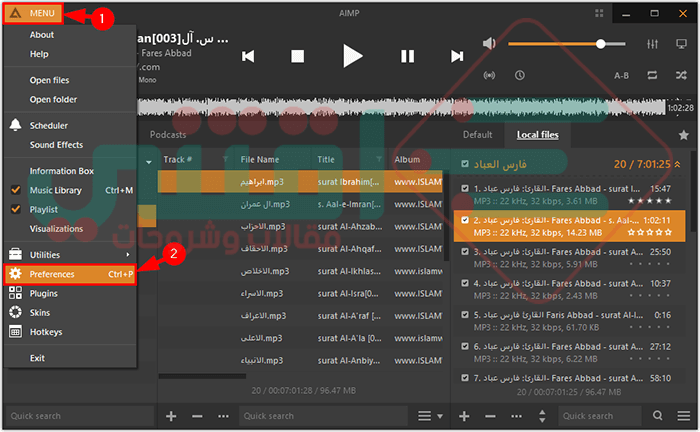
Task: Remove library item with minus icon
Action: (197, 416)
